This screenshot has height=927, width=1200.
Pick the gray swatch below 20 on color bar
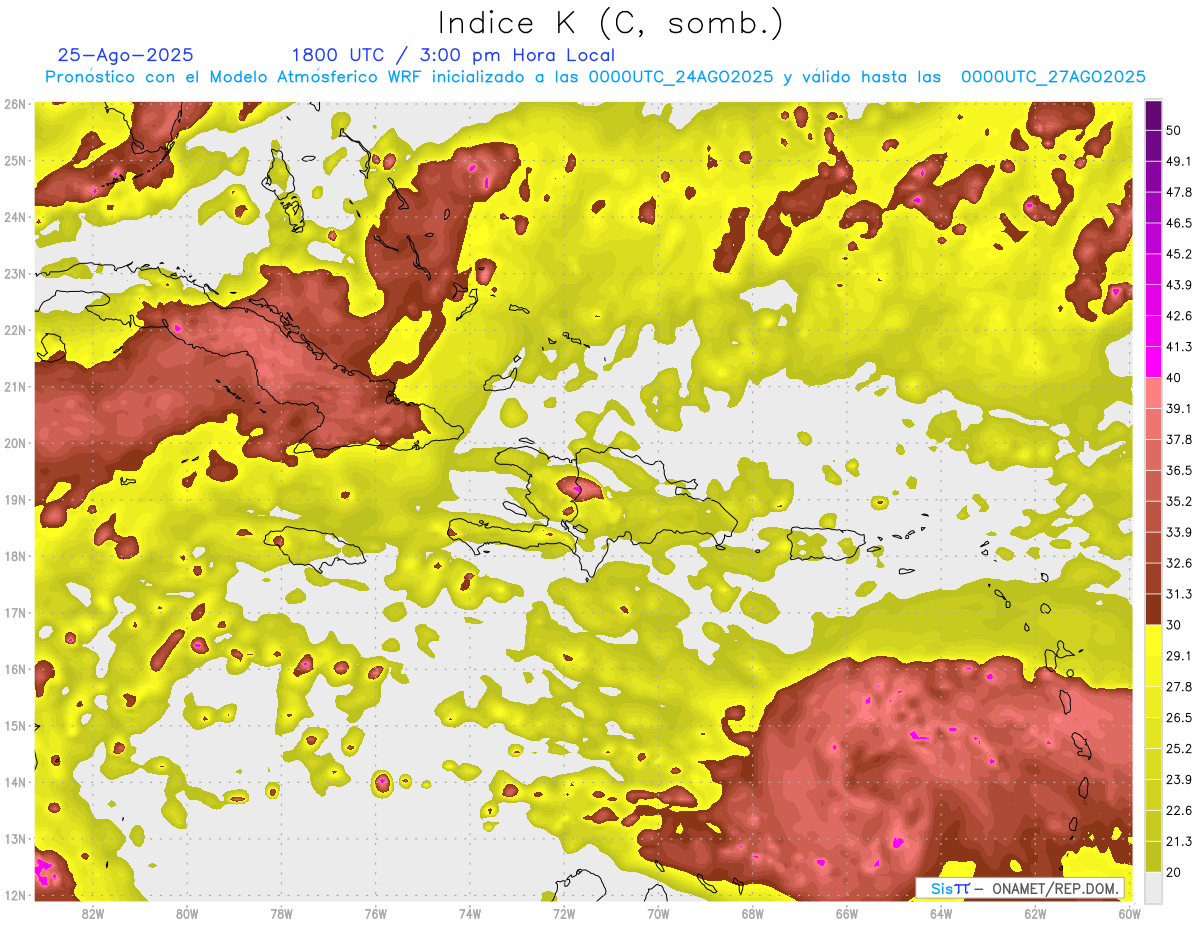1153,887
